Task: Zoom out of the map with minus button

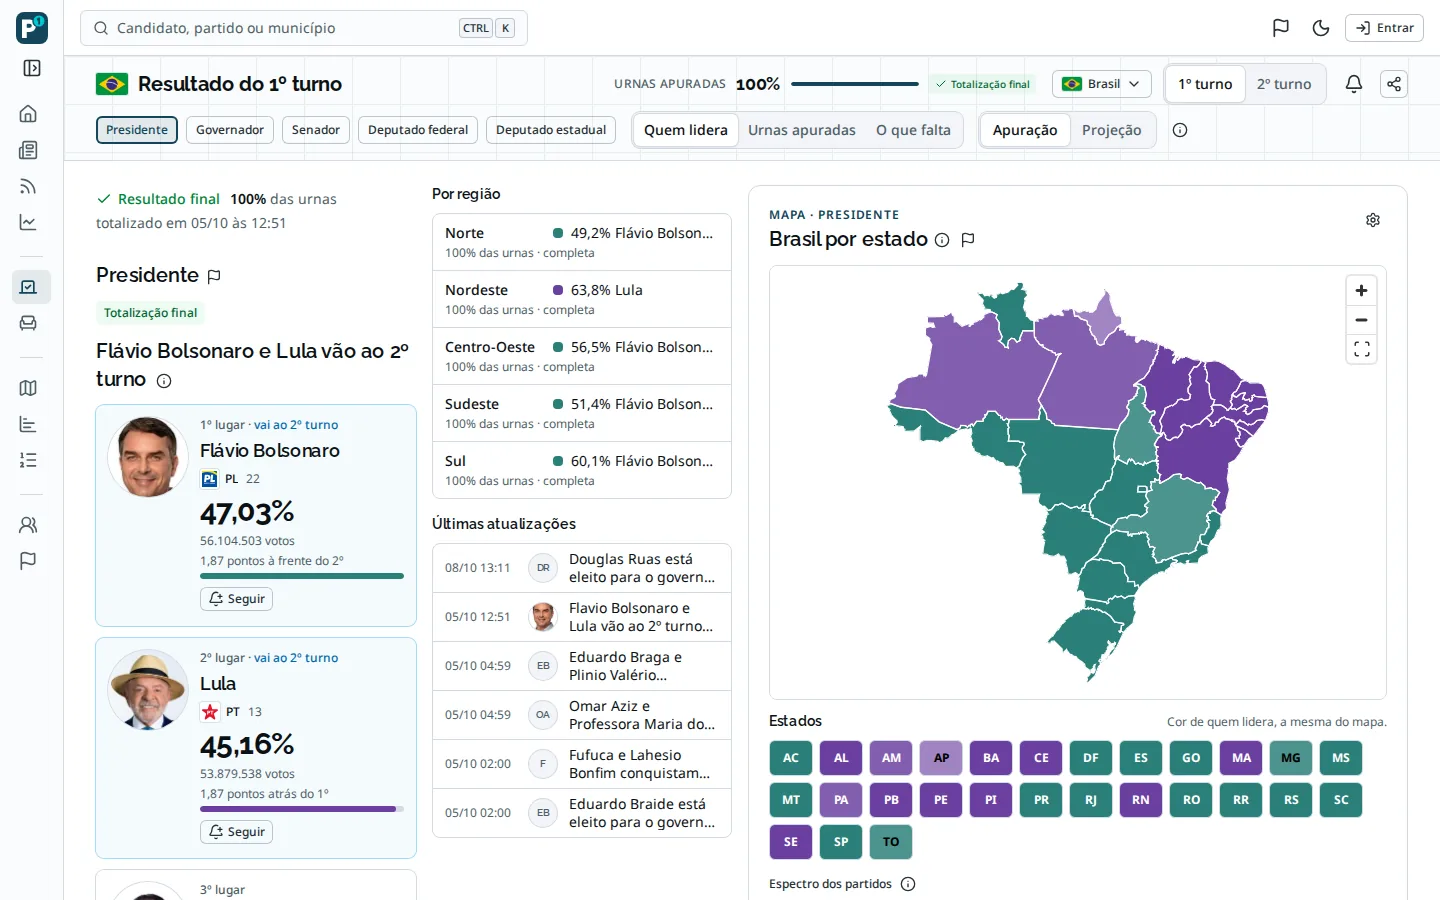Action: 1361,320
